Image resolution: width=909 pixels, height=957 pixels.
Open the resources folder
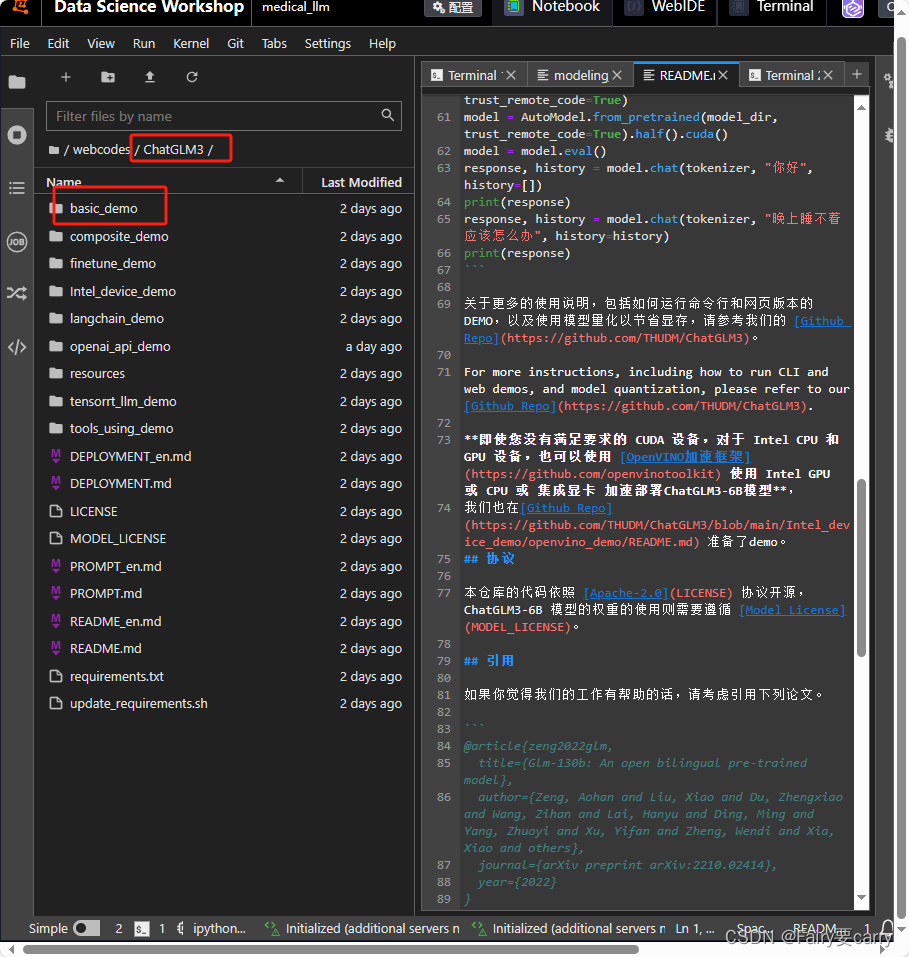[223, 374]
